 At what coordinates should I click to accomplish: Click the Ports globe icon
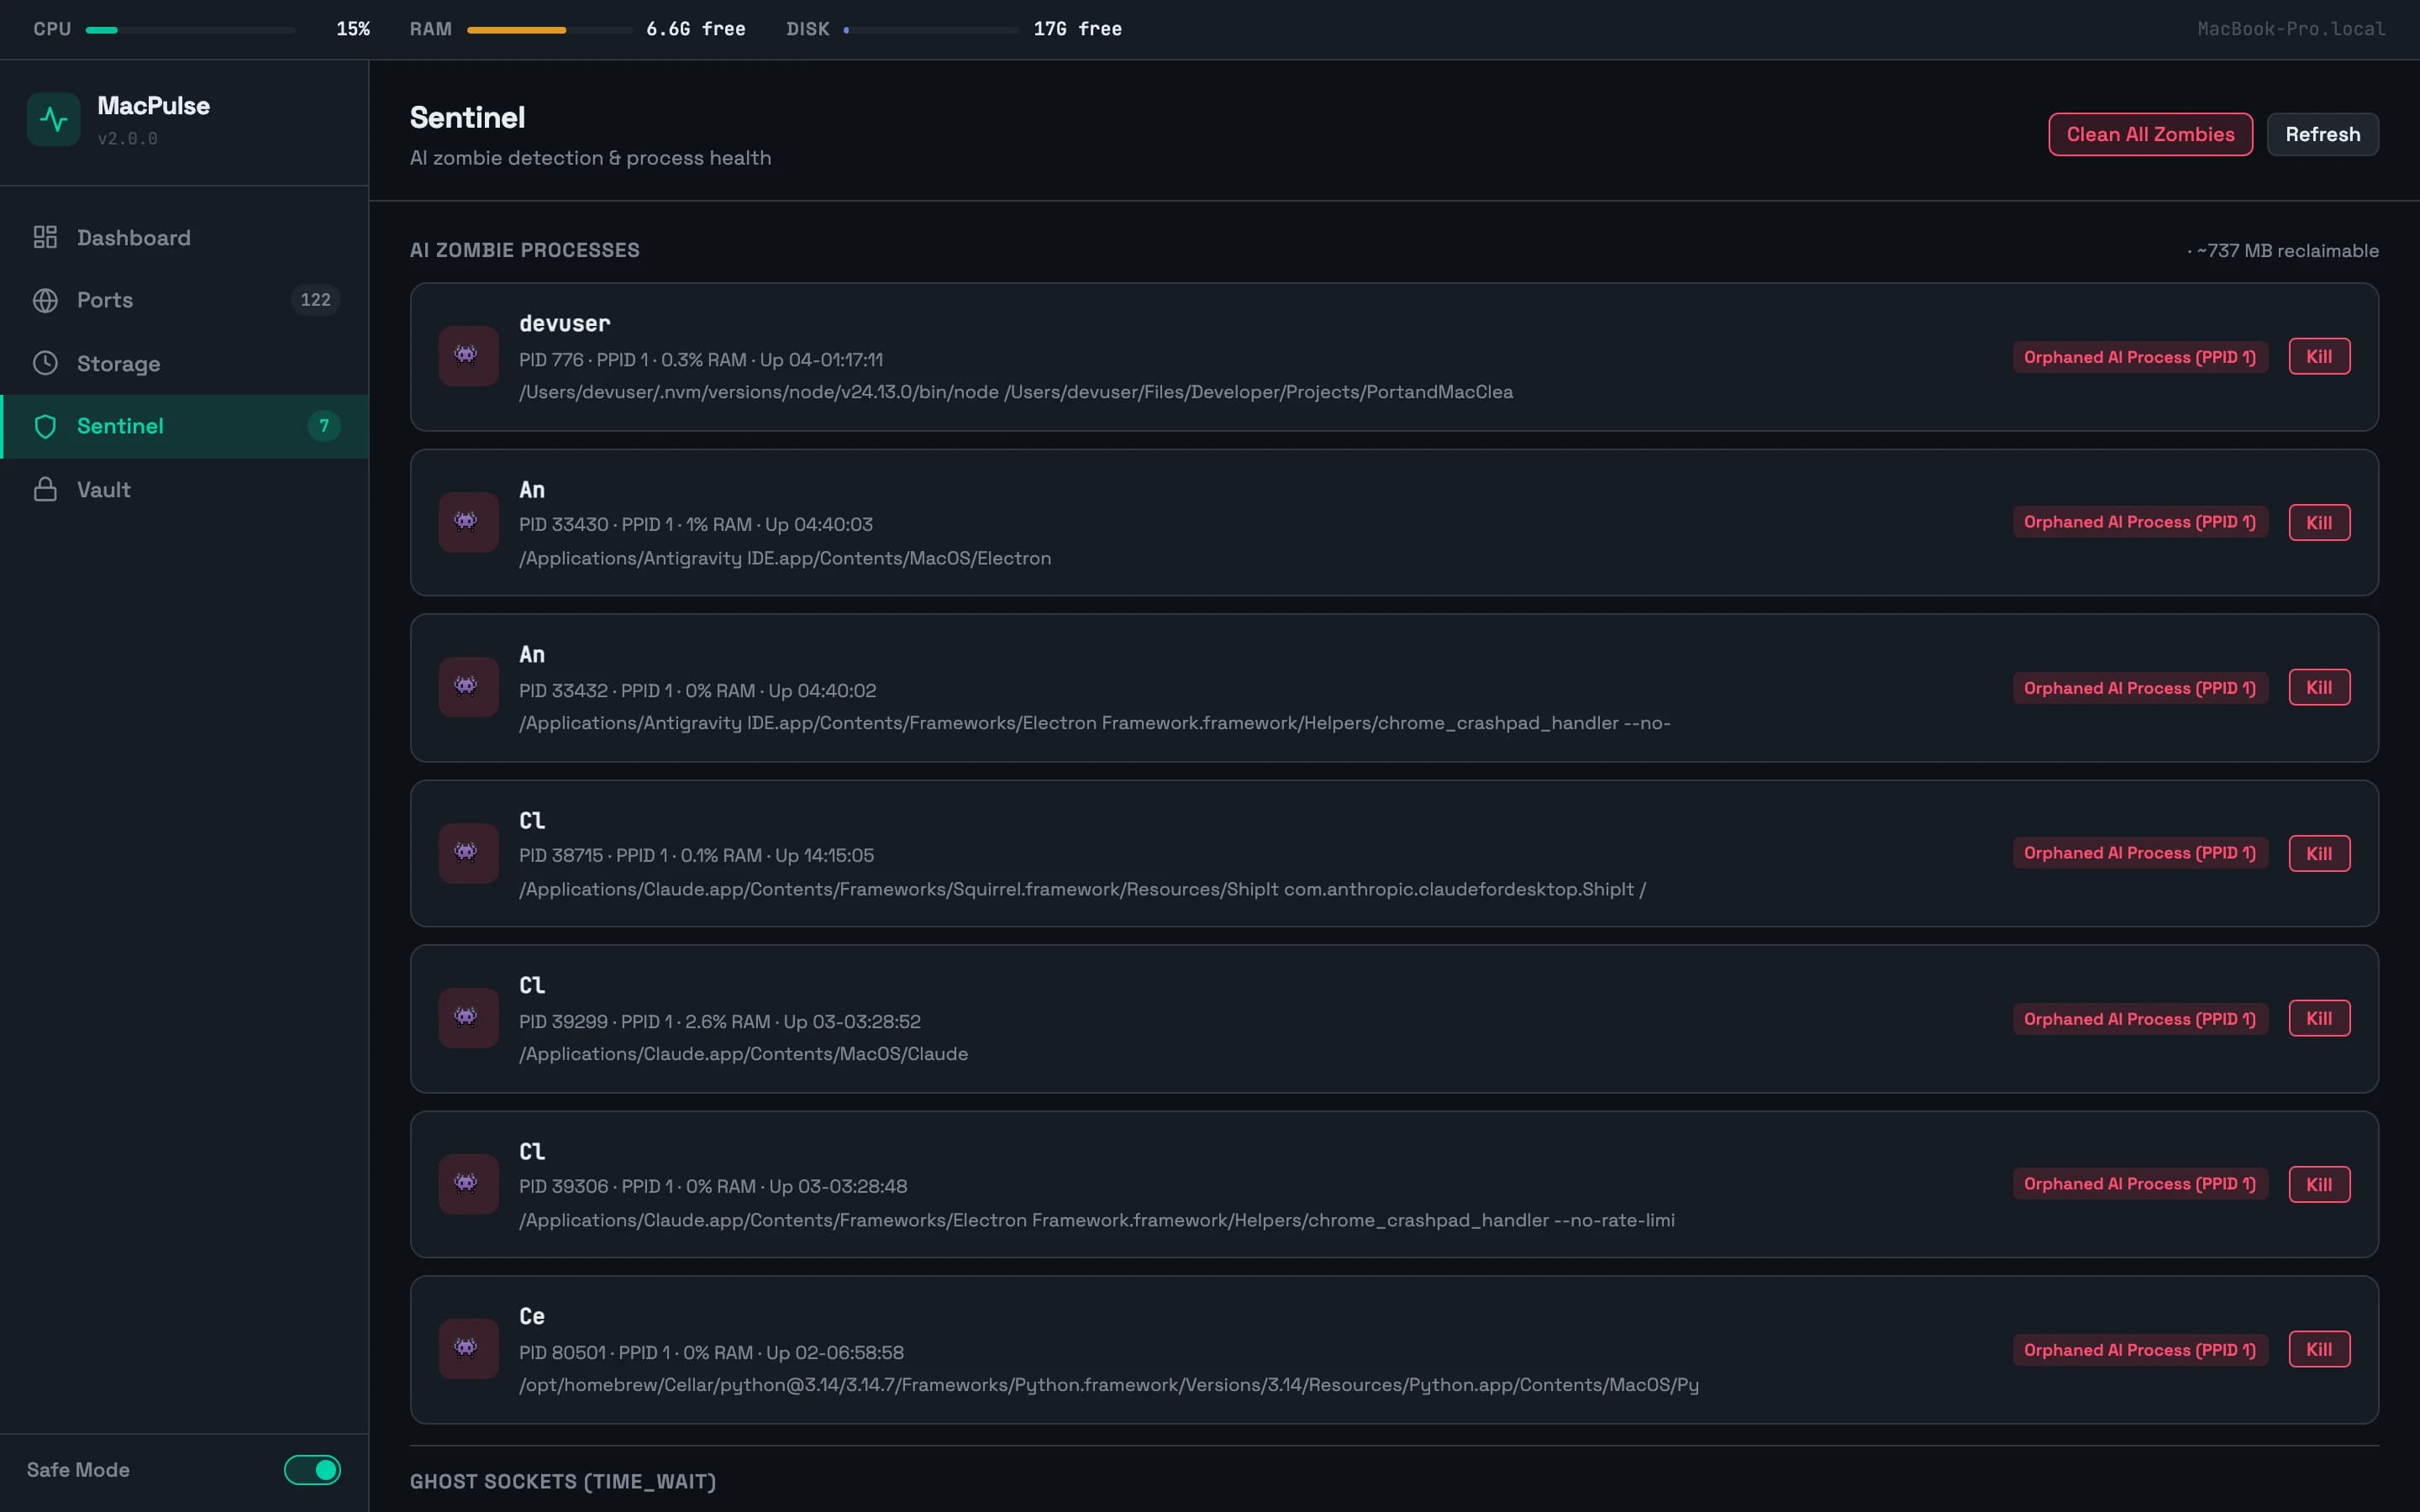(x=45, y=300)
